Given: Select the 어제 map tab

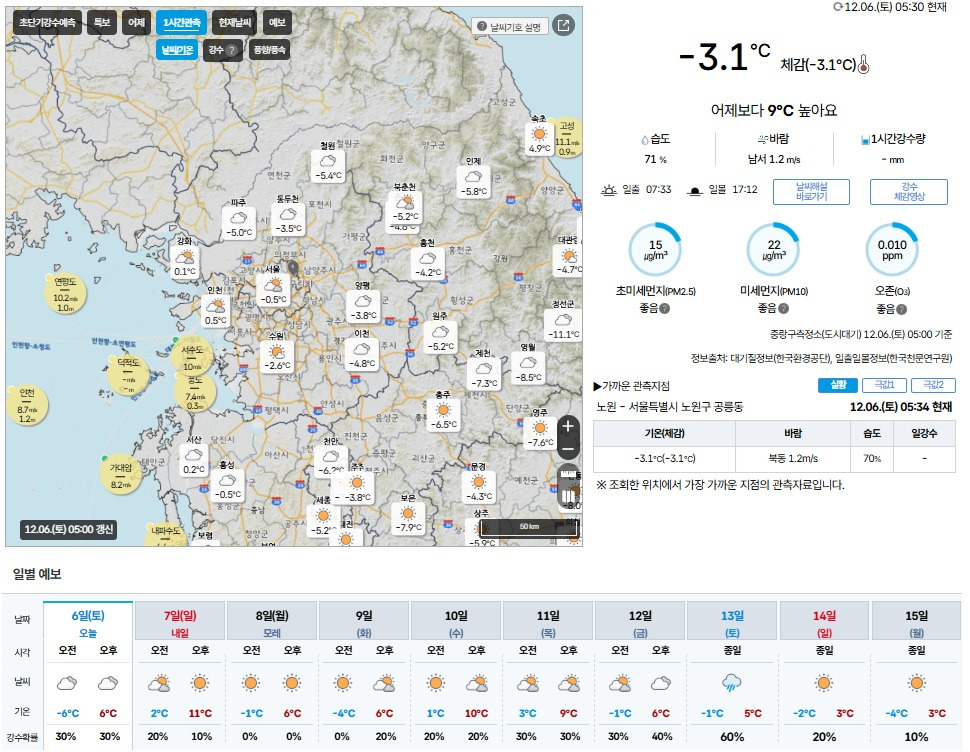Looking at the screenshot, I should pyautogui.click(x=136, y=23).
